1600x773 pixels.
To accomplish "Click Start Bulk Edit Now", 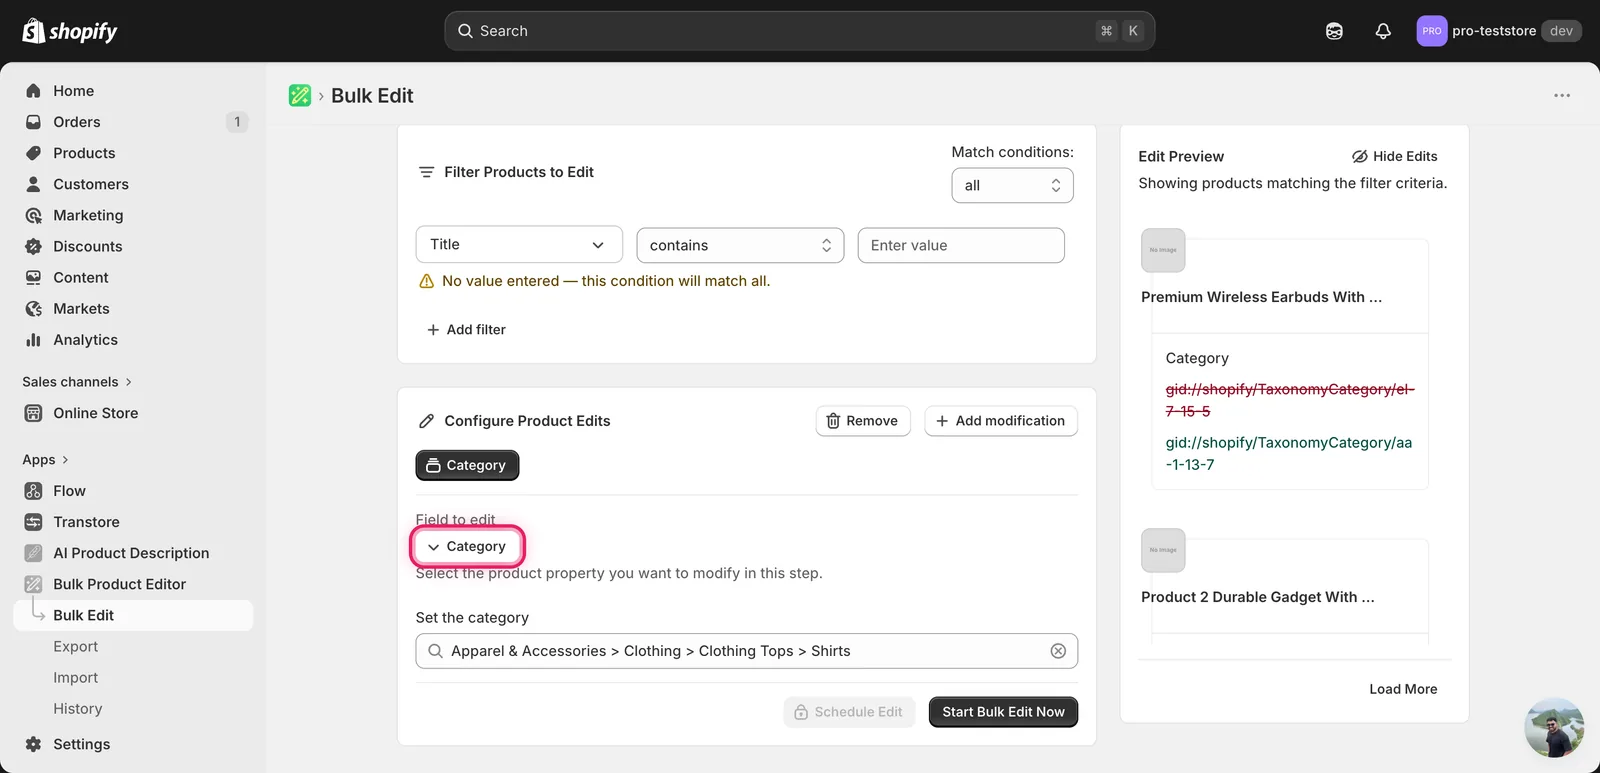I will (1003, 712).
